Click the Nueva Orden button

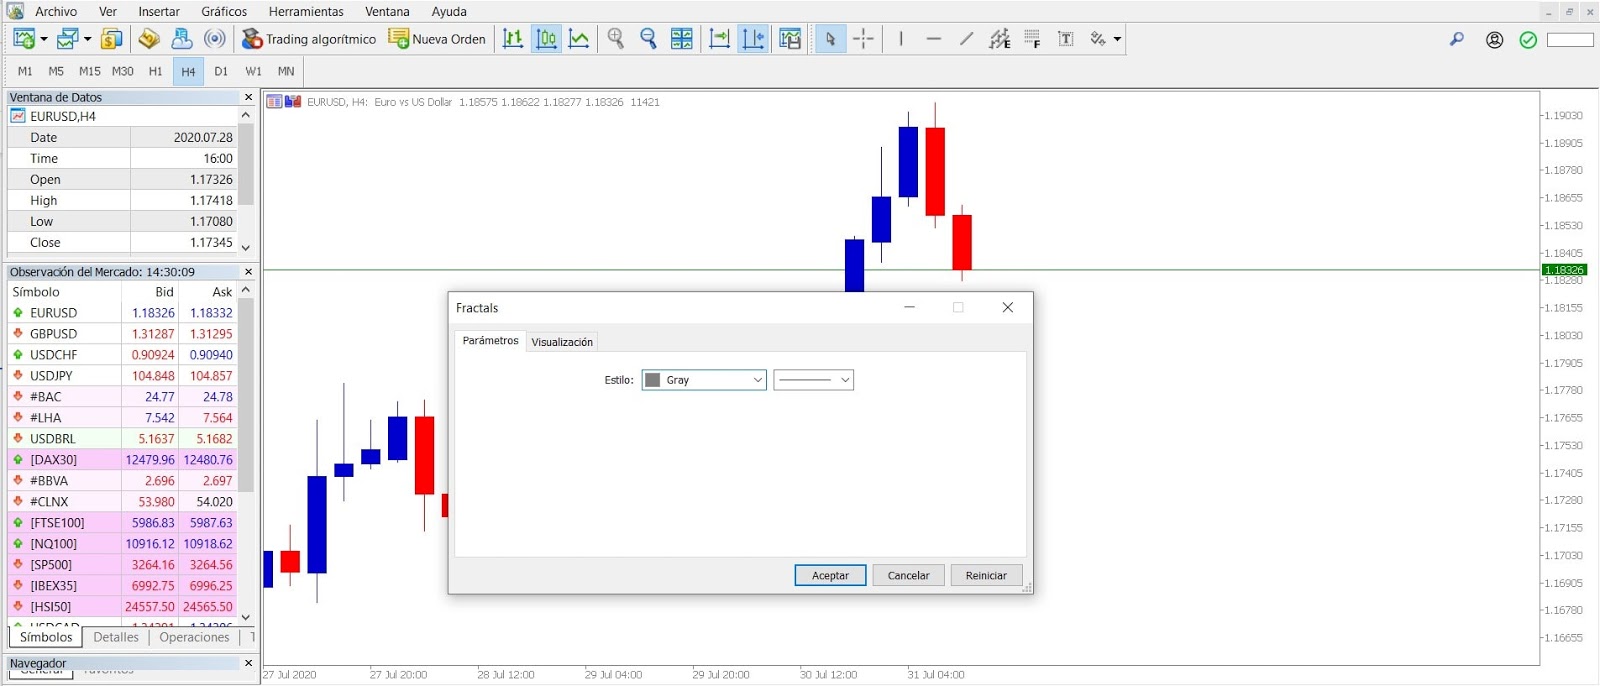click(438, 39)
